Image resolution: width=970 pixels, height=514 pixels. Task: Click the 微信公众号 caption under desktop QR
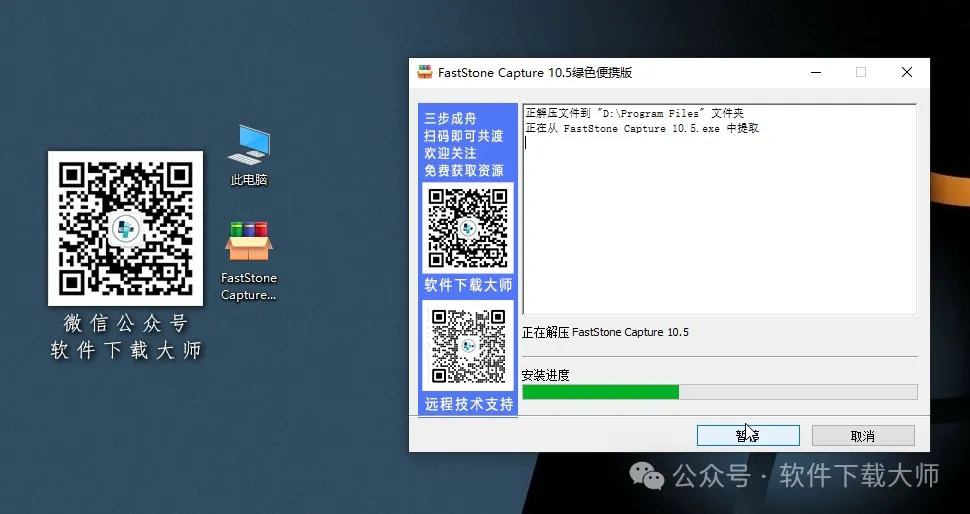pos(126,323)
